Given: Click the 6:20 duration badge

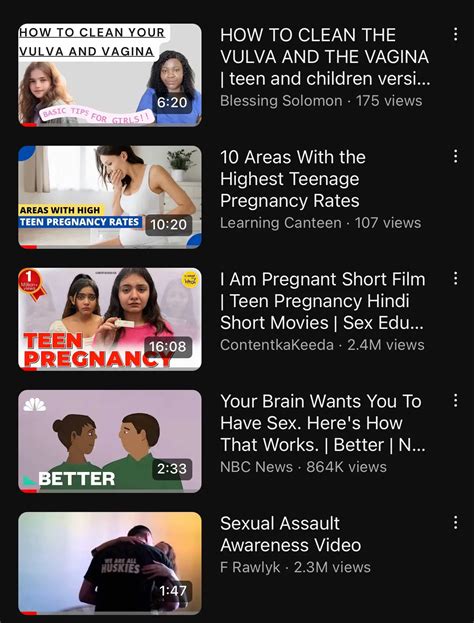Looking at the screenshot, I should (x=172, y=103).
